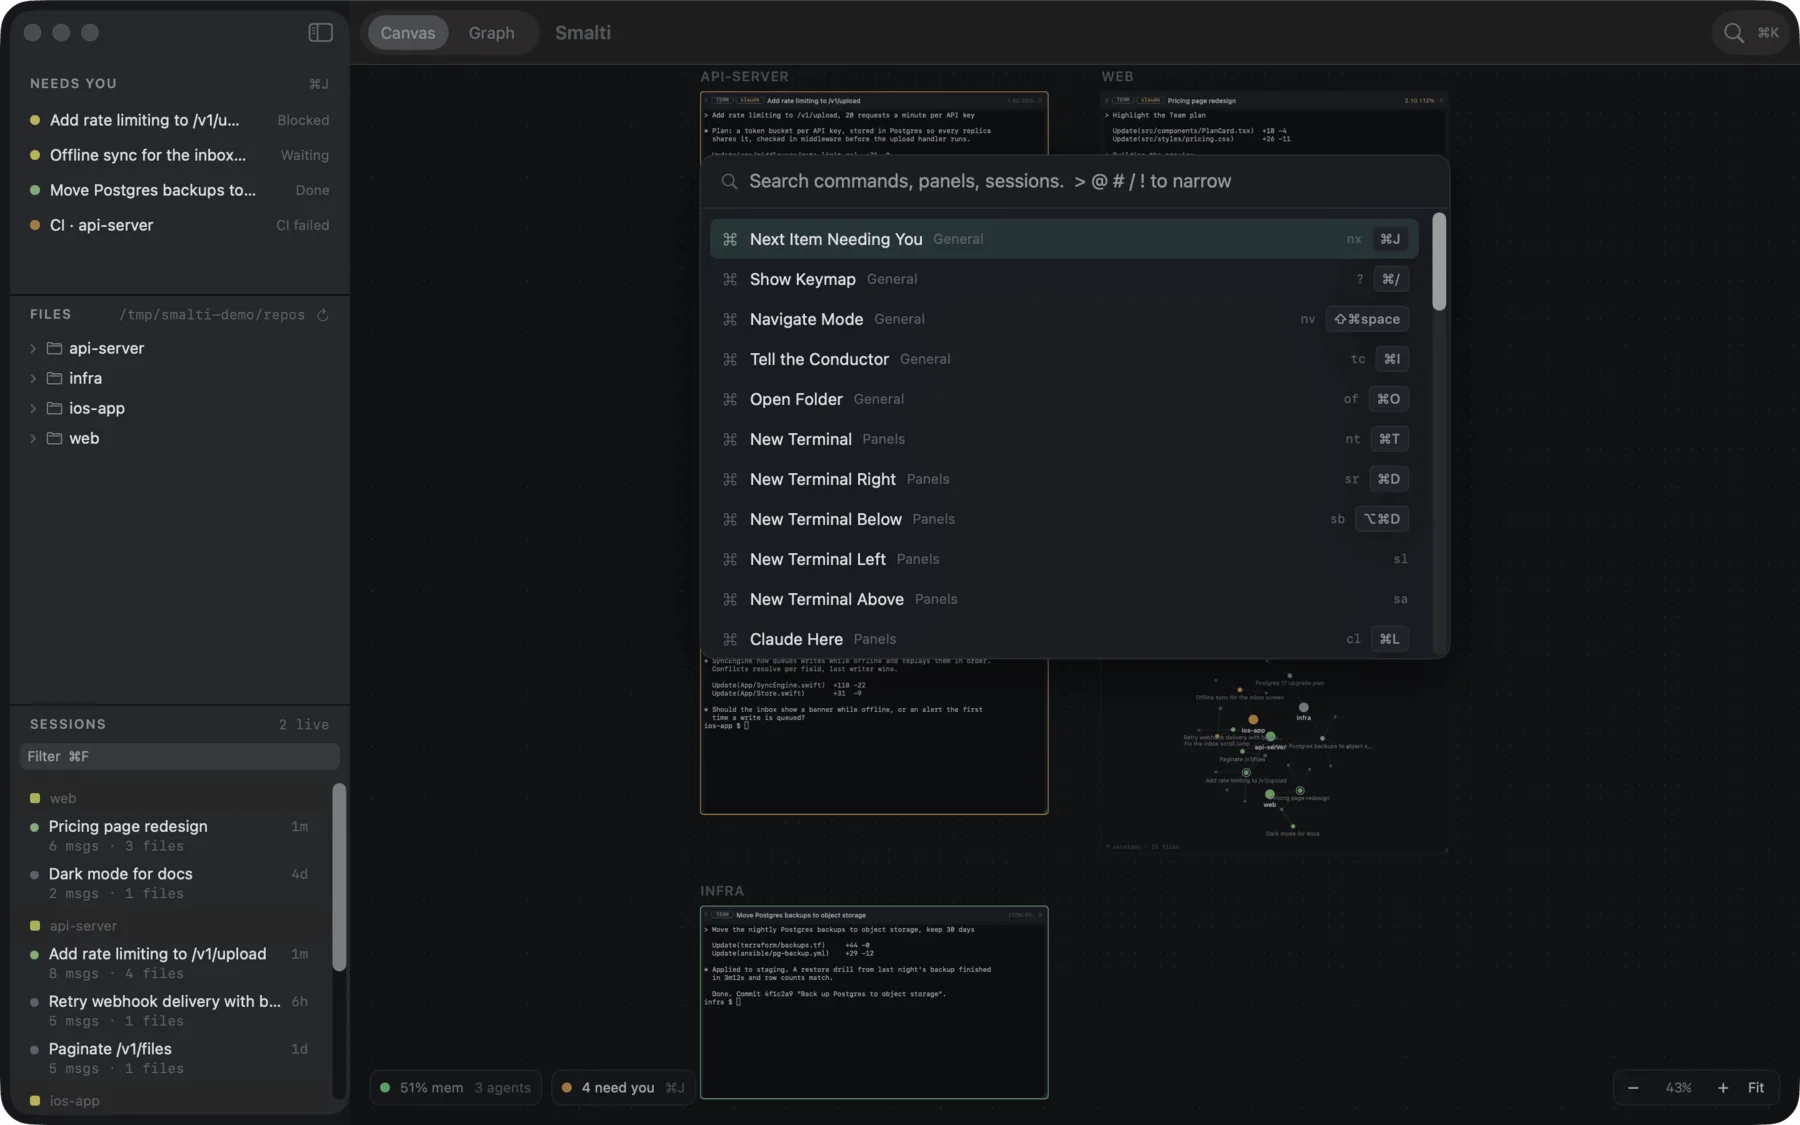Refresh the files list icon

pos(323,315)
